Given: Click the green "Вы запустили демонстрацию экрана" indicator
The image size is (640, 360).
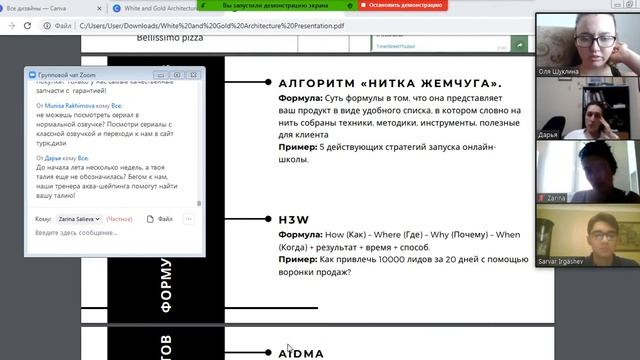Looking at the screenshot, I should [275, 6].
